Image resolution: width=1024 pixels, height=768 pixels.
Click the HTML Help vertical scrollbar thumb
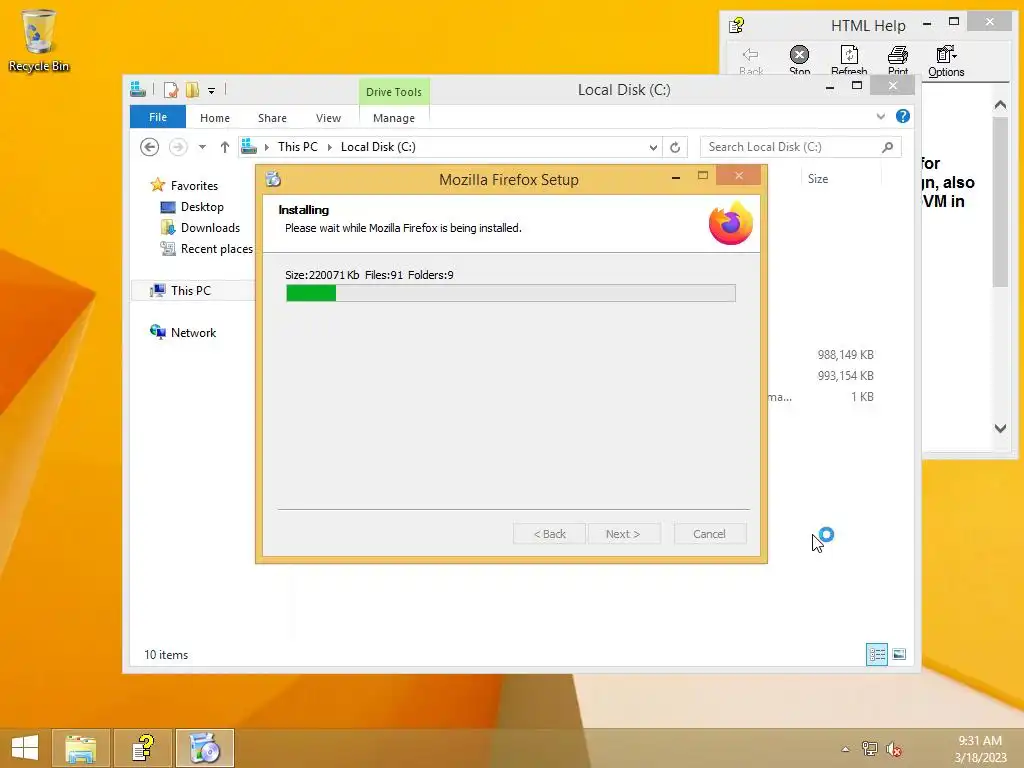[1000, 200]
